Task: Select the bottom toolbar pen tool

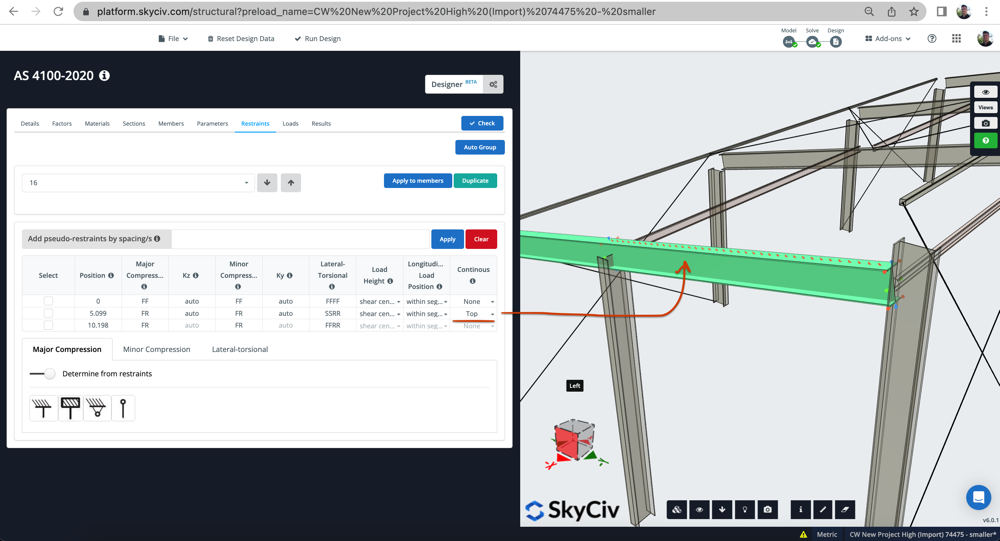Action: point(823,509)
